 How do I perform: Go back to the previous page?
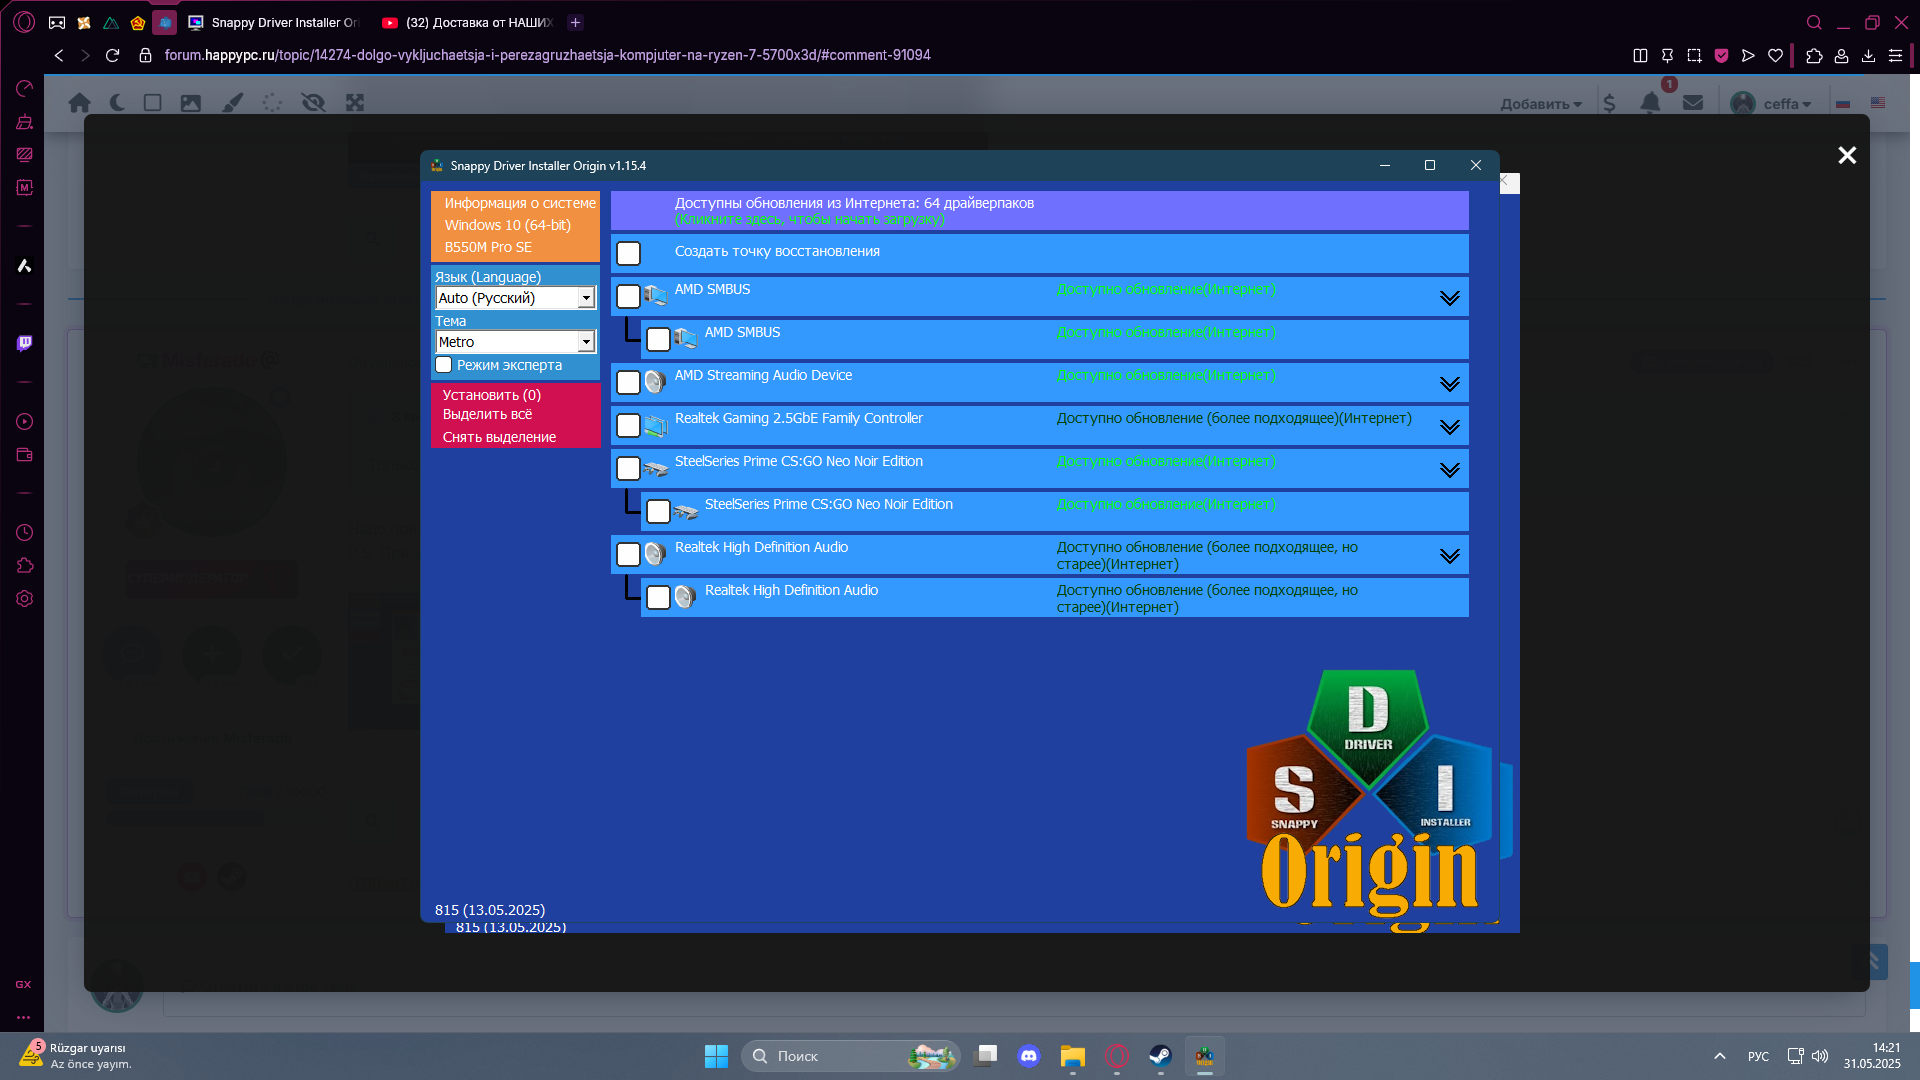[x=59, y=55]
